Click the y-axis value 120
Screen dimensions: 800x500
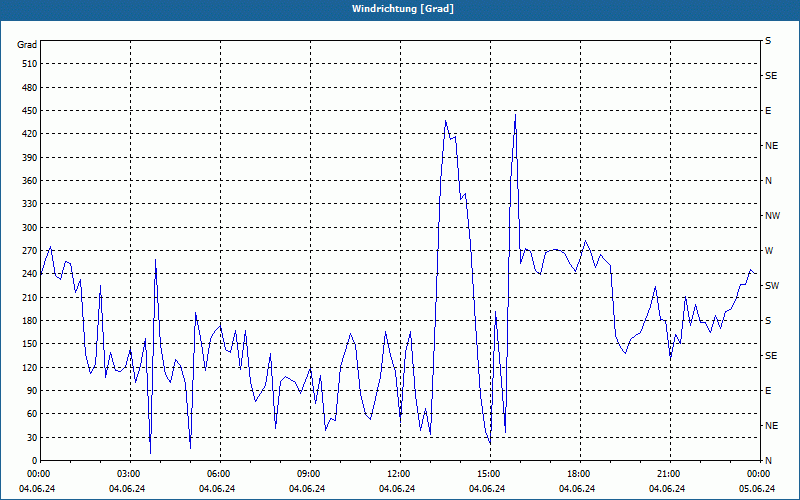click(30, 367)
